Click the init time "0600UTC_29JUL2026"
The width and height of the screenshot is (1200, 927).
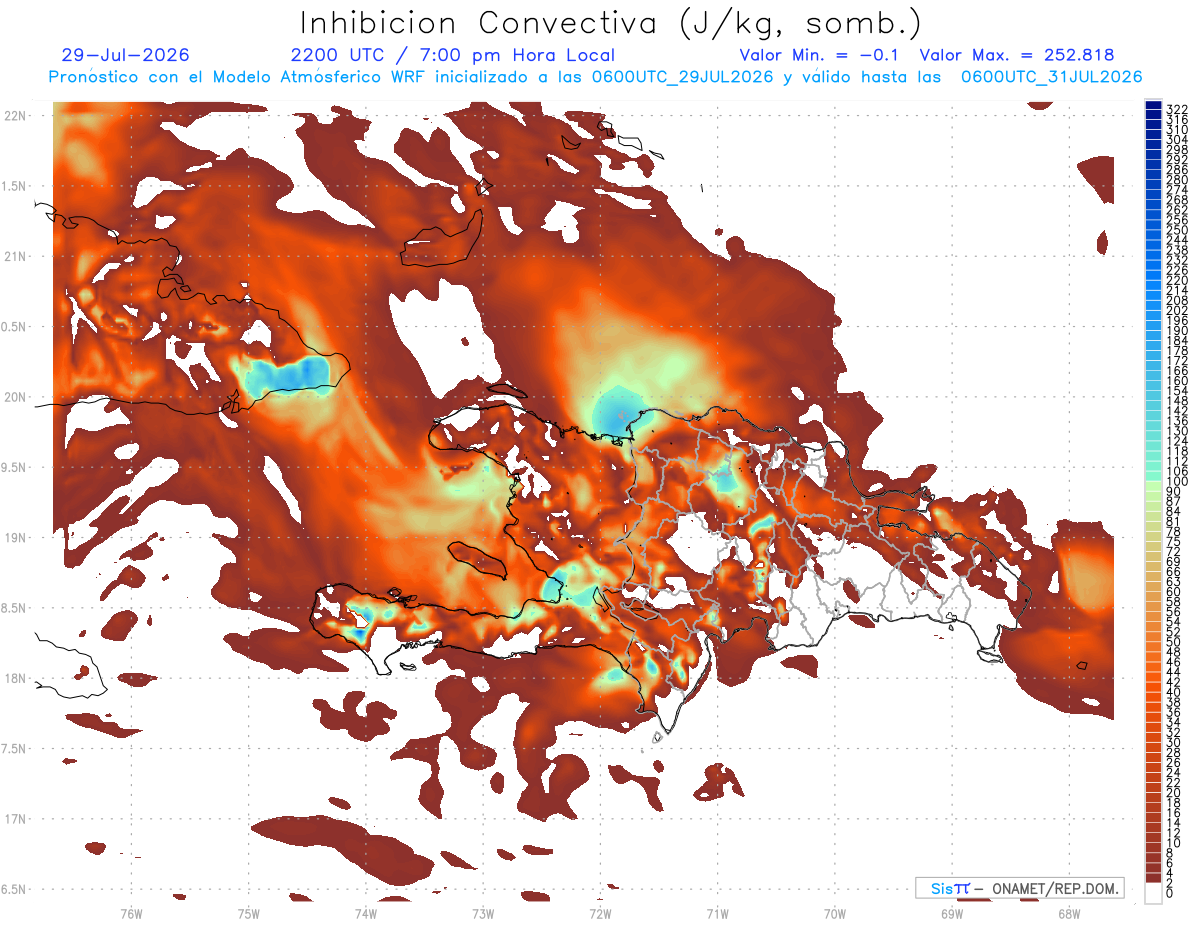coord(682,77)
